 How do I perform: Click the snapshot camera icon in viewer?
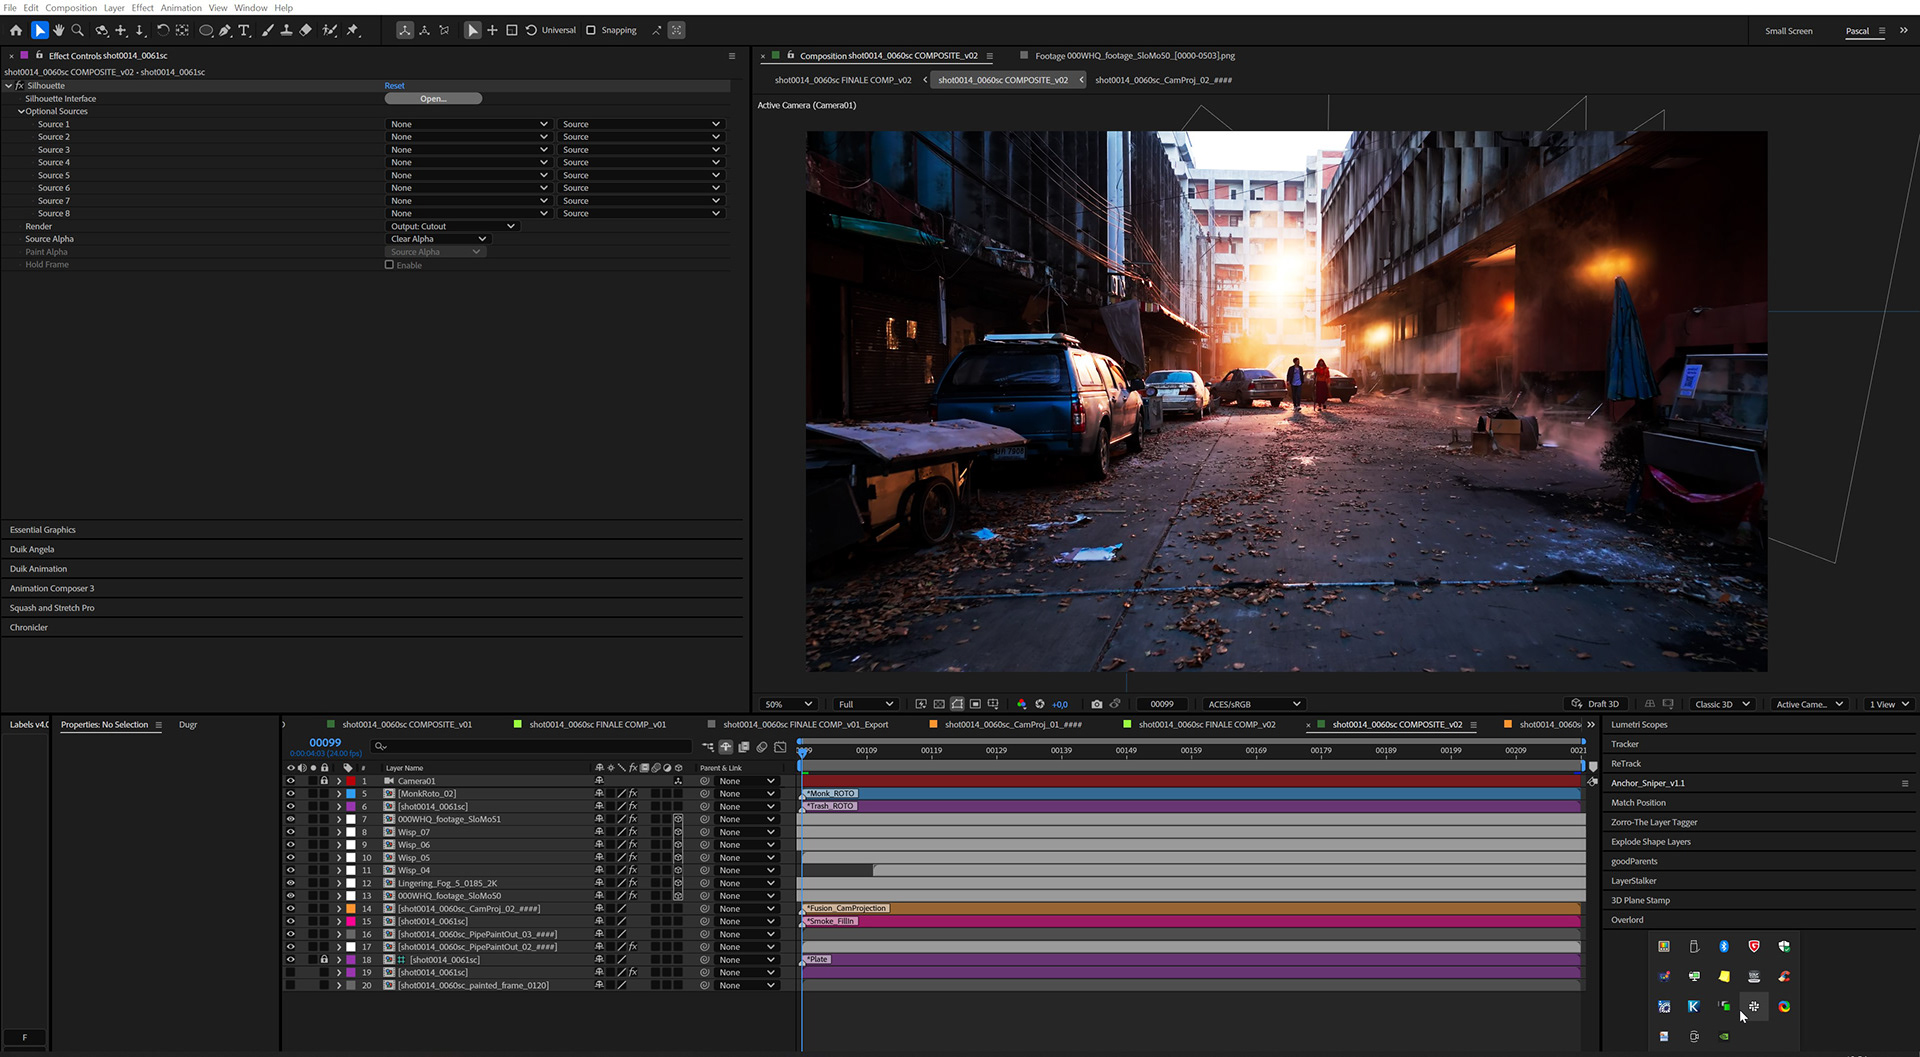1096,704
